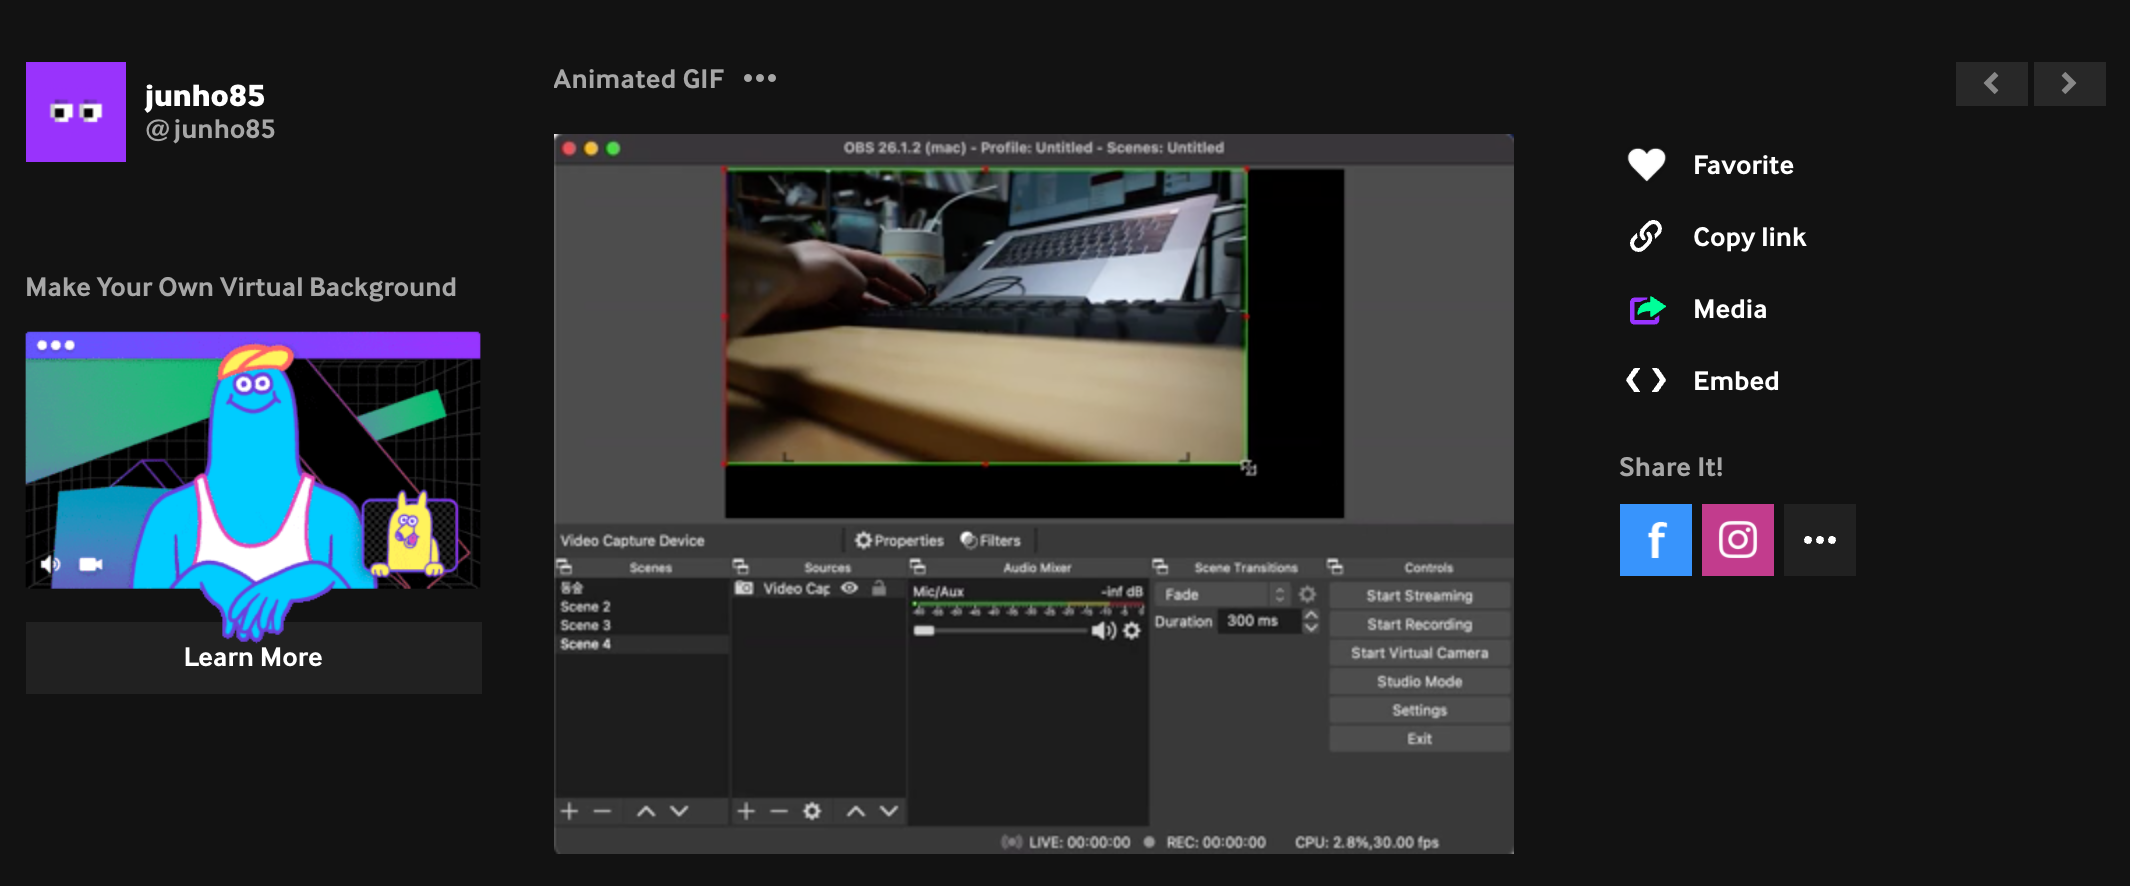Open the junho85 profile name
This screenshot has height=886, width=2130.
(x=205, y=95)
